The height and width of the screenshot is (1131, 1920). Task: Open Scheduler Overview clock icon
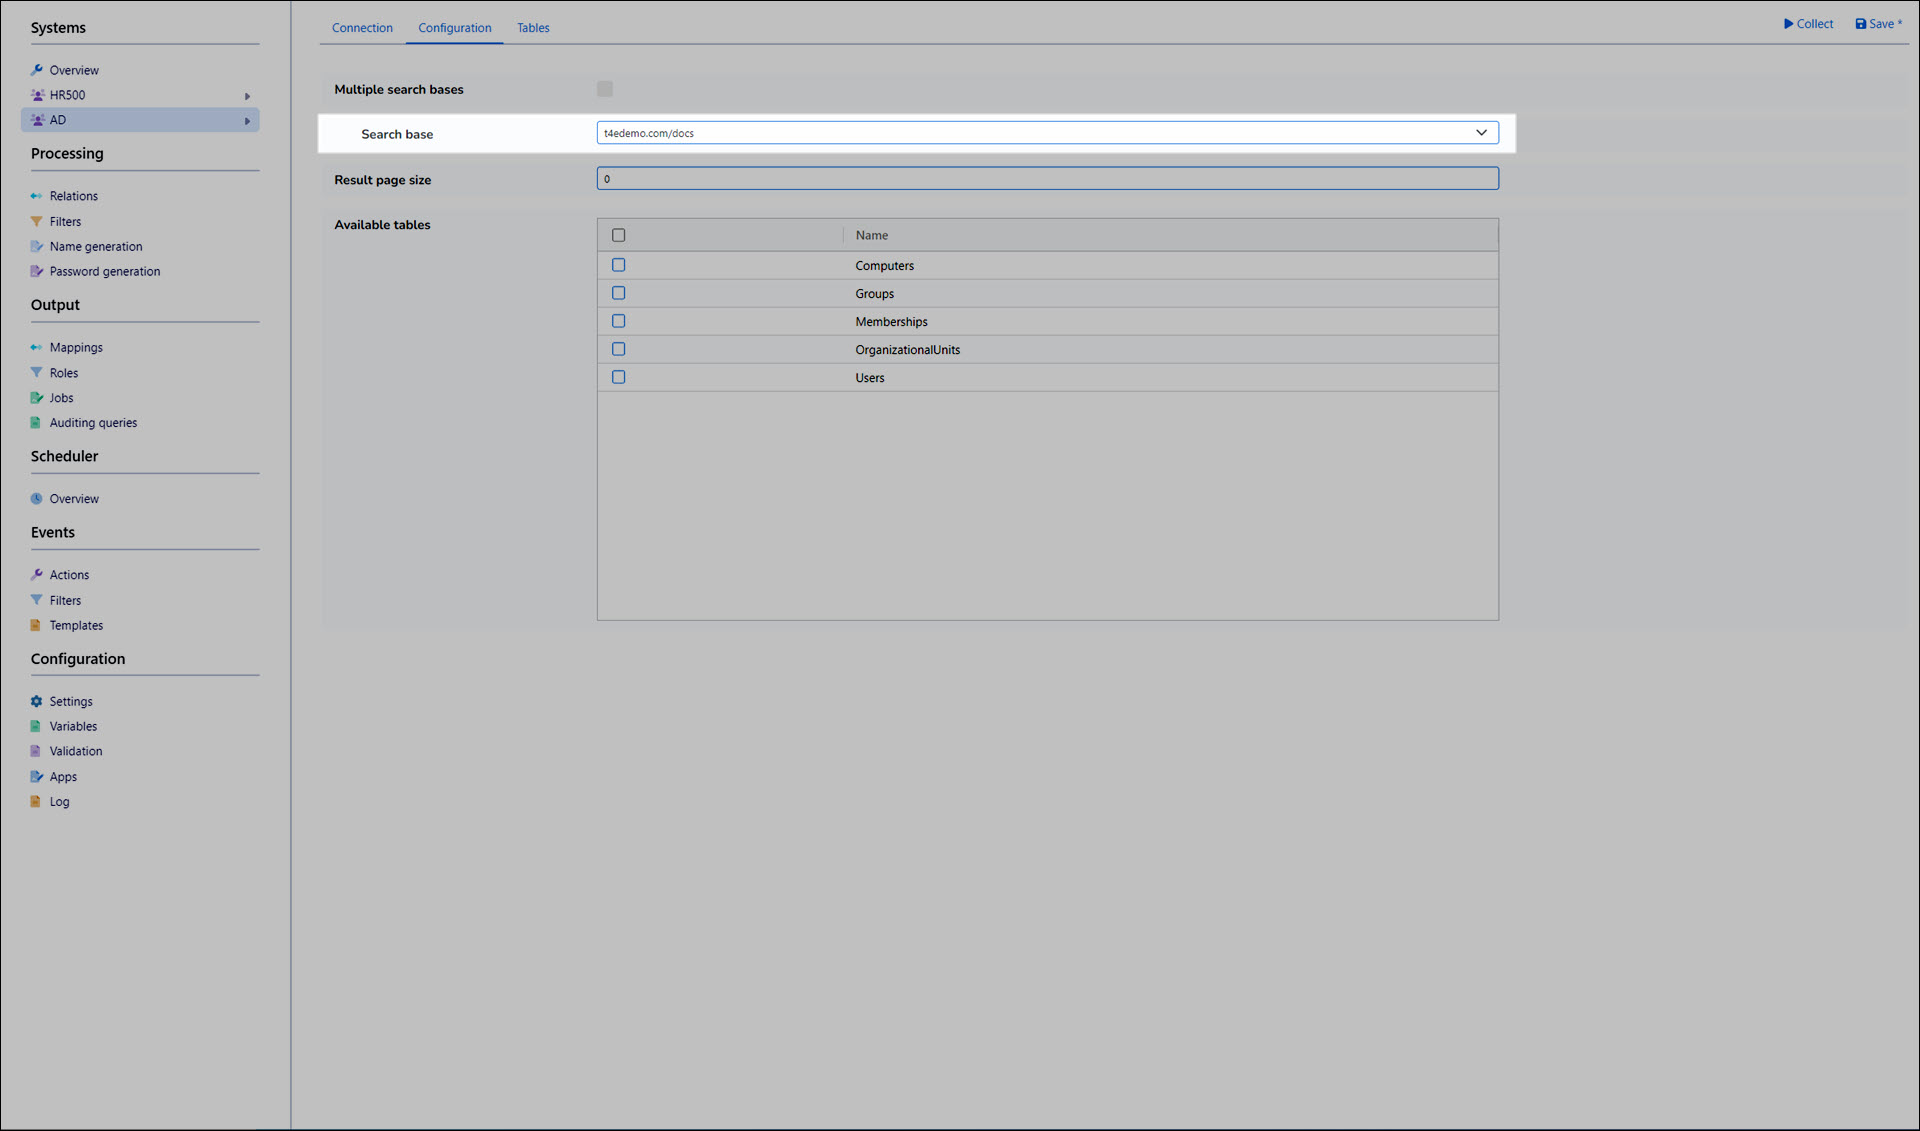[x=37, y=498]
